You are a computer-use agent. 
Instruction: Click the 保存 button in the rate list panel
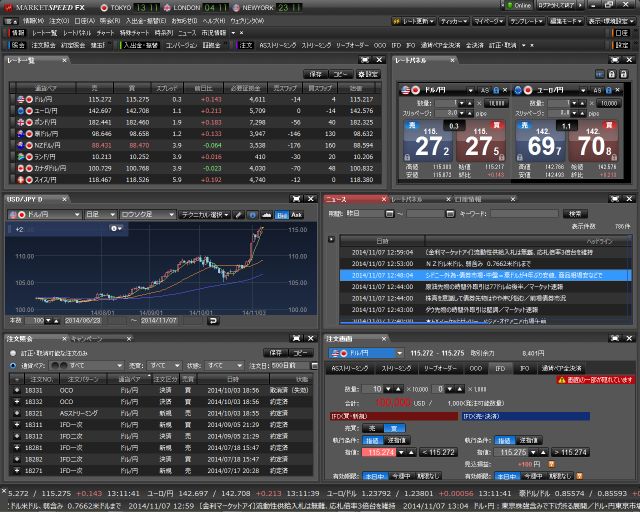316,74
